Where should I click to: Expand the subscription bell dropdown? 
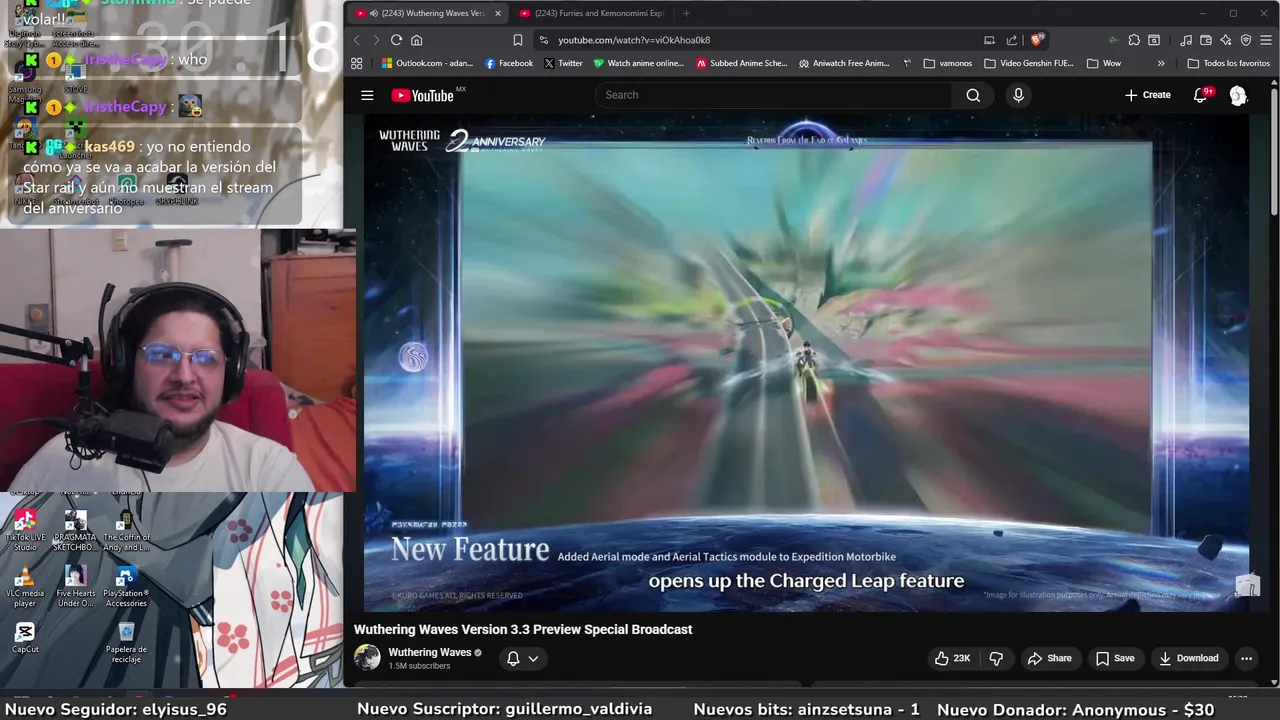click(533, 658)
